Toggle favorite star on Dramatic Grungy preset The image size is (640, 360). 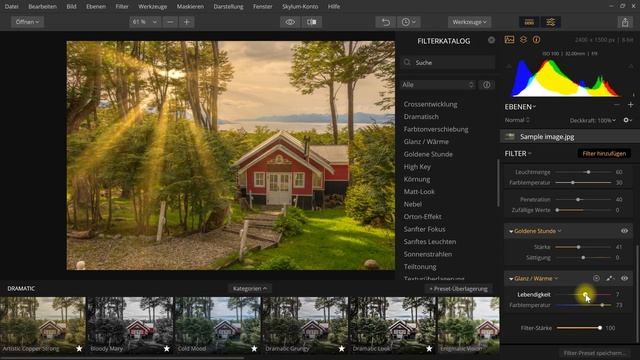342,349
